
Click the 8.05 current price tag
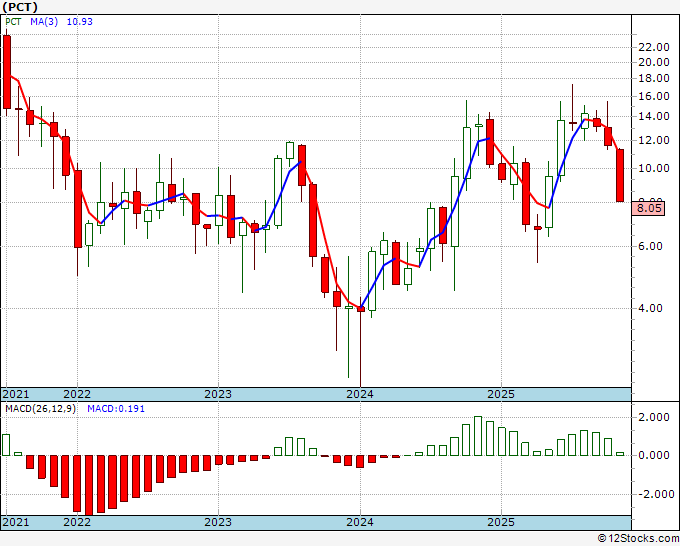[649, 208]
